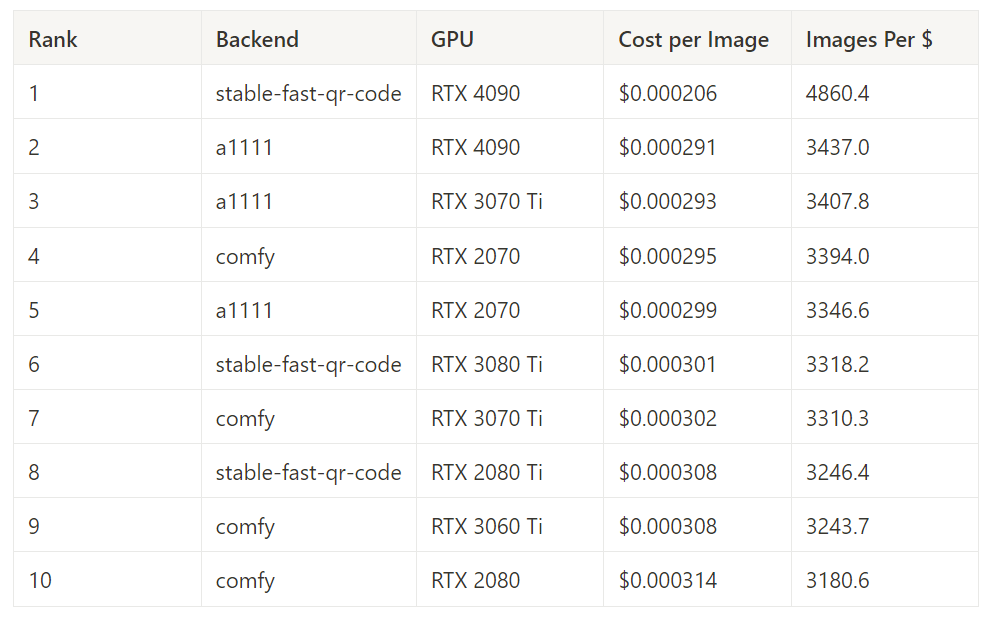Click the 3246.4 images value
Screen dimensions: 992x617
point(837,472)
